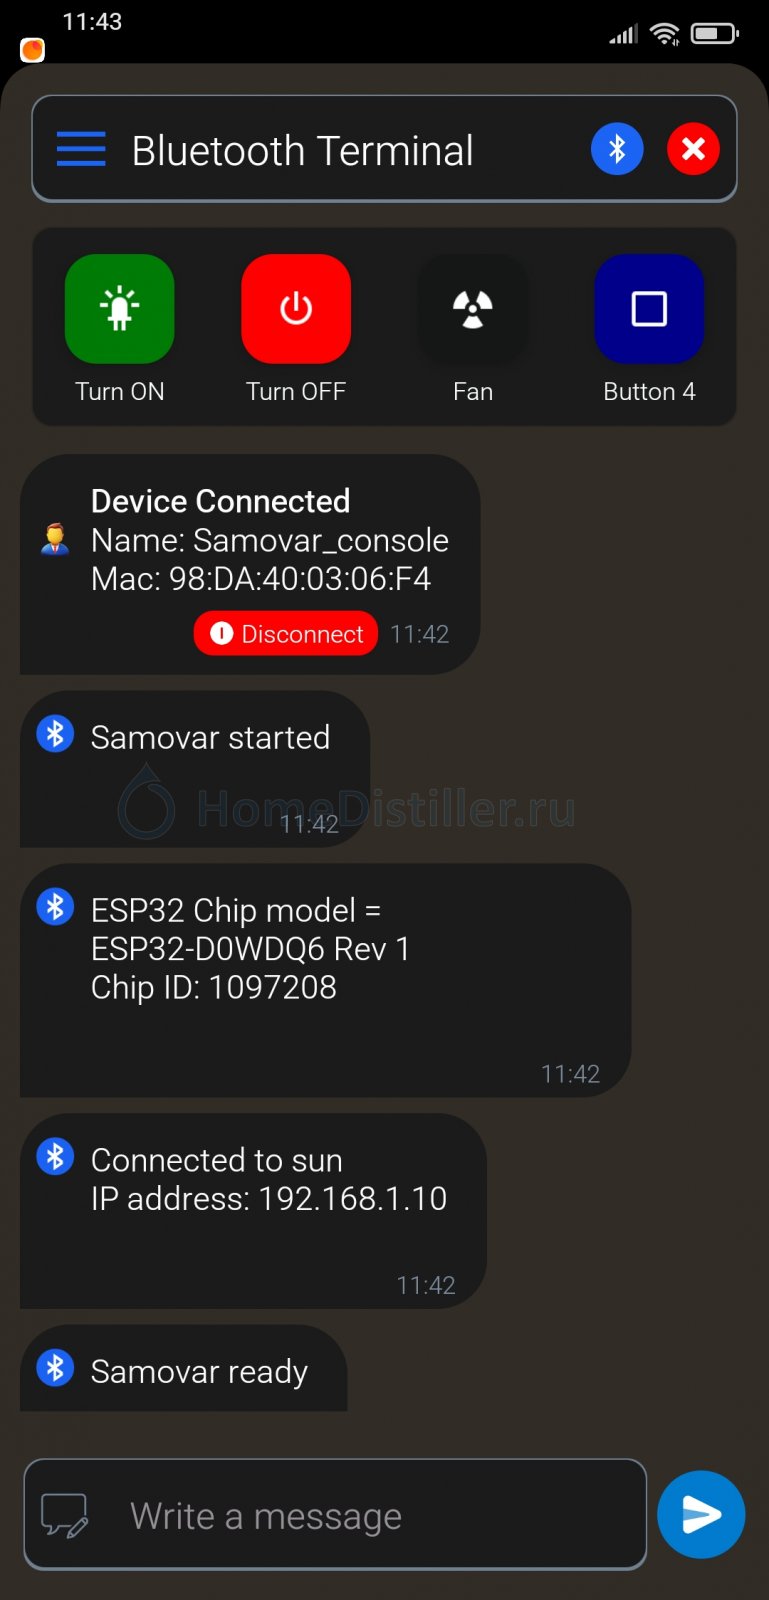Screen dimensions: 769x1600
Task: Tap the Wi-Fi status bar icon
Action: pos(665,34)
